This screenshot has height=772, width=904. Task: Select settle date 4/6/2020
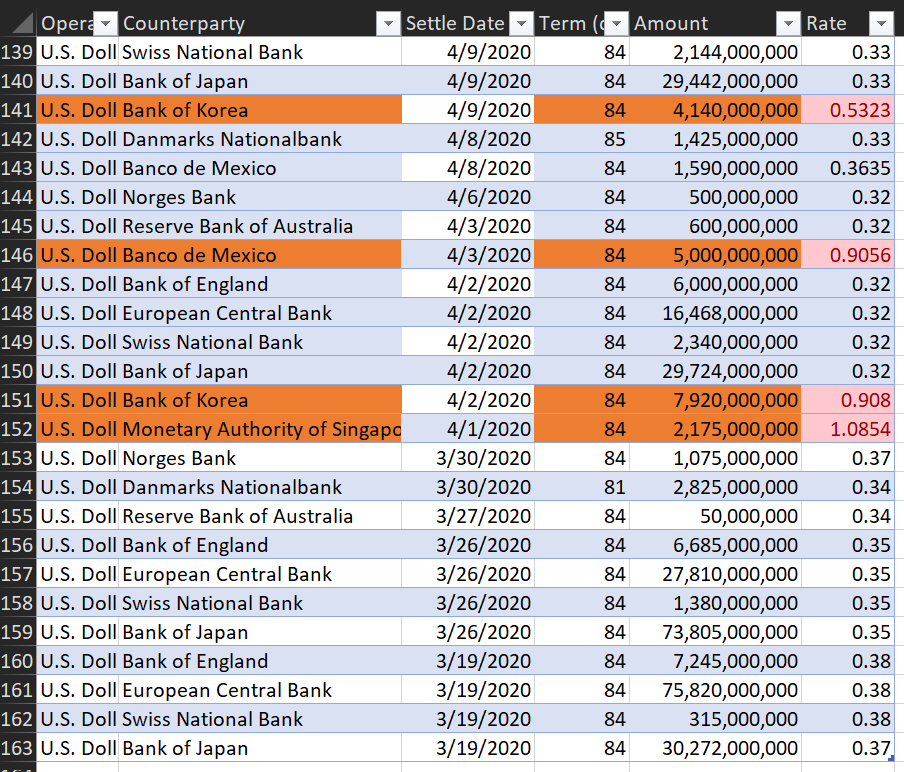468,197
